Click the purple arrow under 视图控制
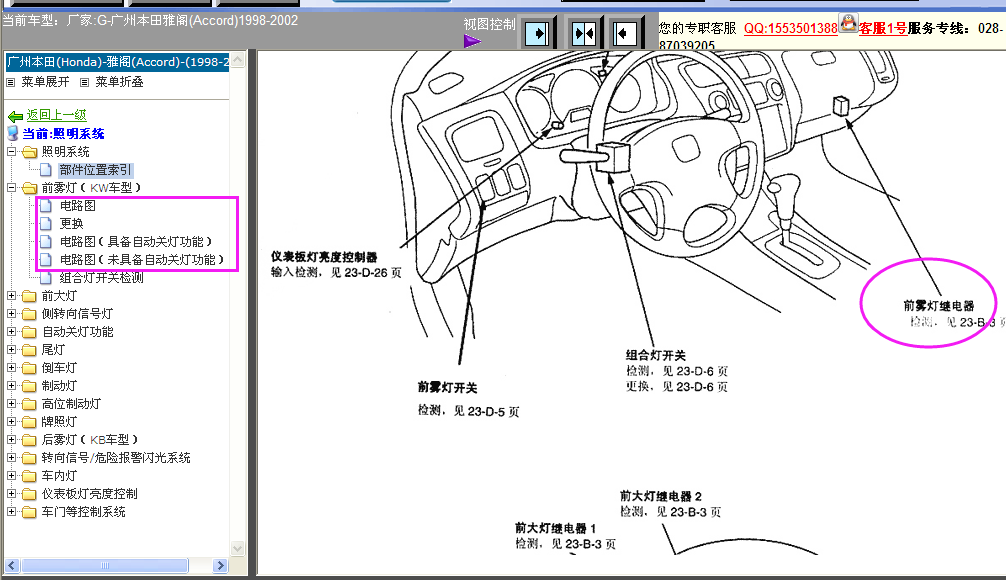Image resolution: width=1006 pixels, height=580 pixels. (472, 42)
